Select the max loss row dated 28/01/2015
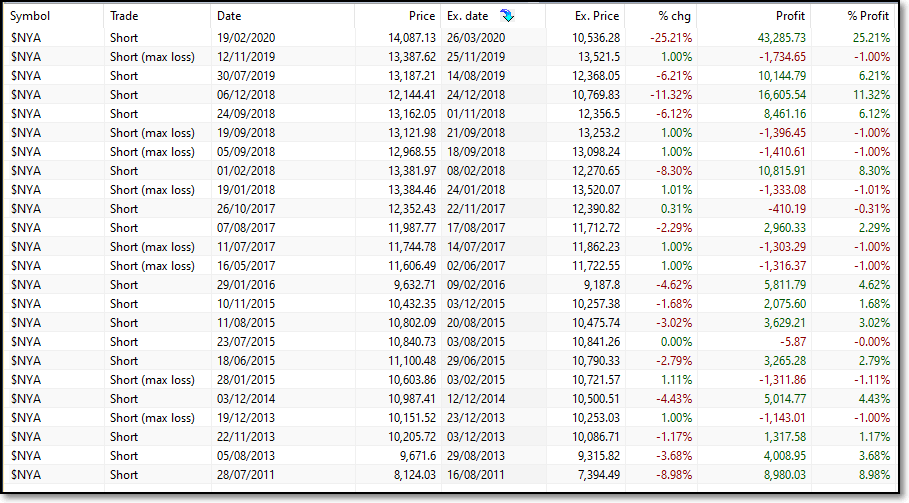 coord(450,380)
